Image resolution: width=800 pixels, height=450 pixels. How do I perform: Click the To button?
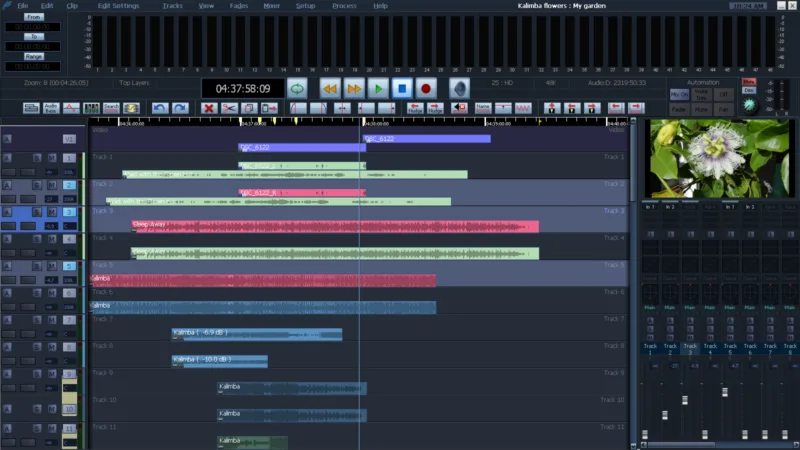(x=33, y=37)
